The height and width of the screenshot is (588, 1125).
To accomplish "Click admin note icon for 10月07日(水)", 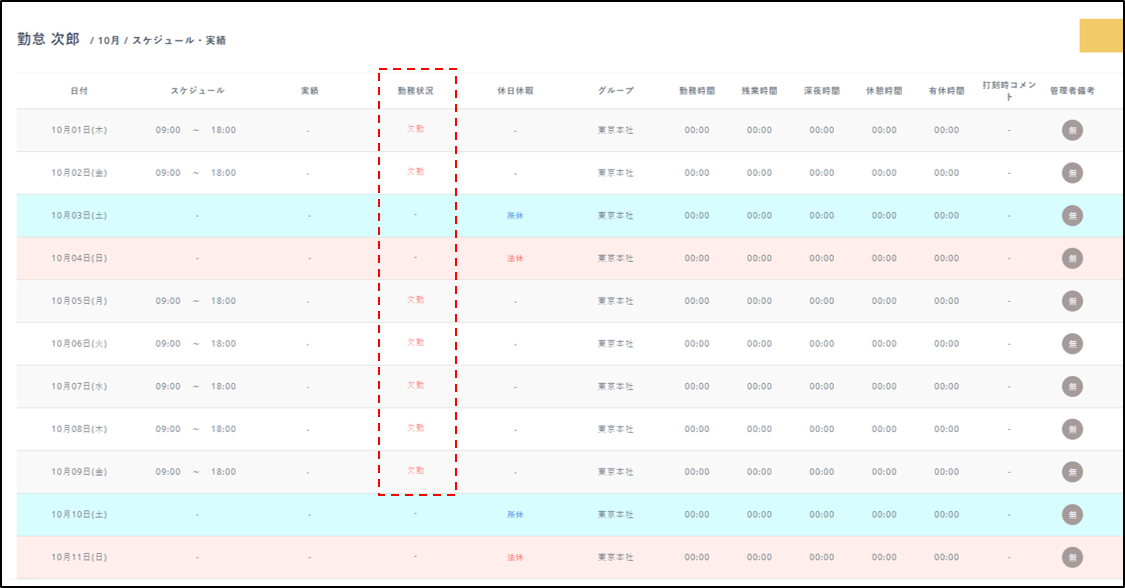I will click(x=1072, y=387).
